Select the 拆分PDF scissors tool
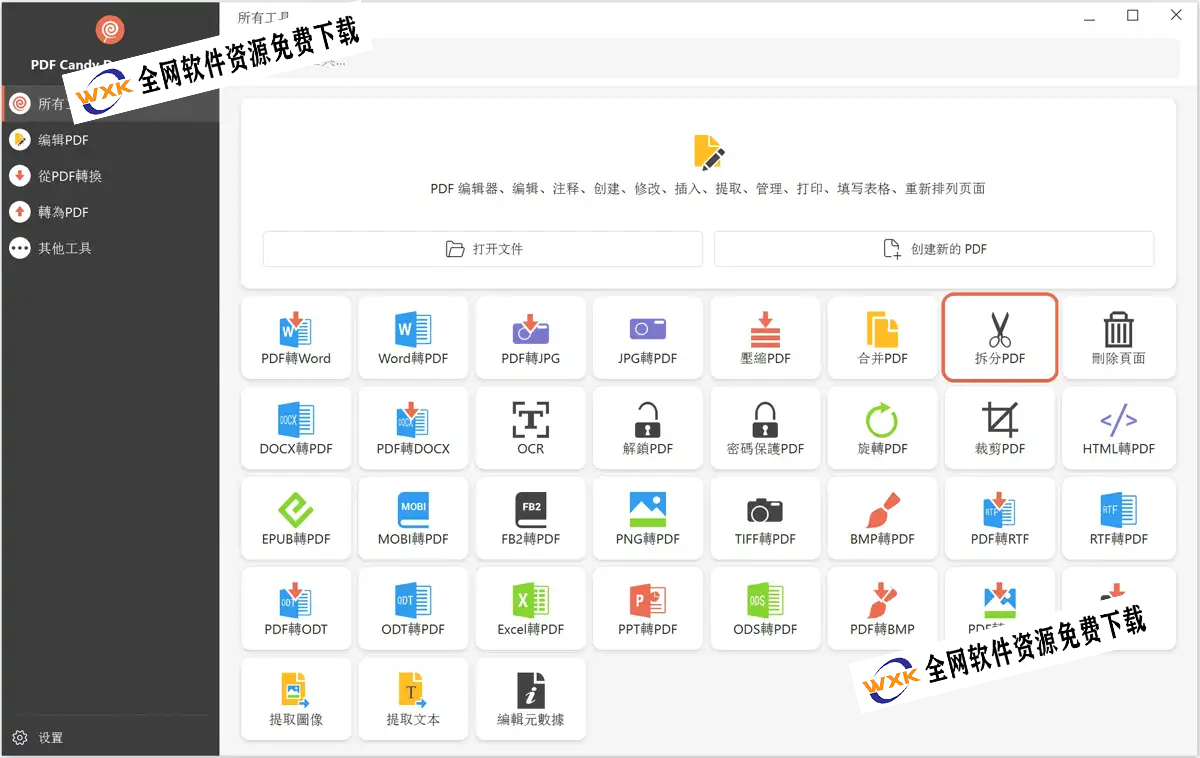Viewport: 1200px width, 758px height. click(x=1000, y=338)
